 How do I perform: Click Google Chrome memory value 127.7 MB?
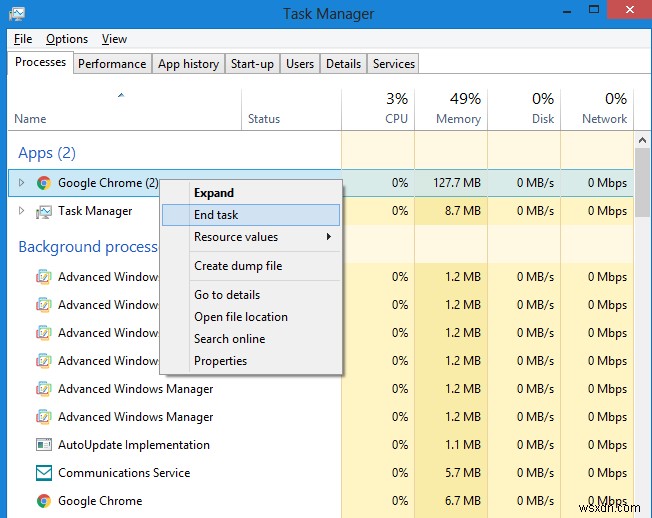click(x=457, y=183)
